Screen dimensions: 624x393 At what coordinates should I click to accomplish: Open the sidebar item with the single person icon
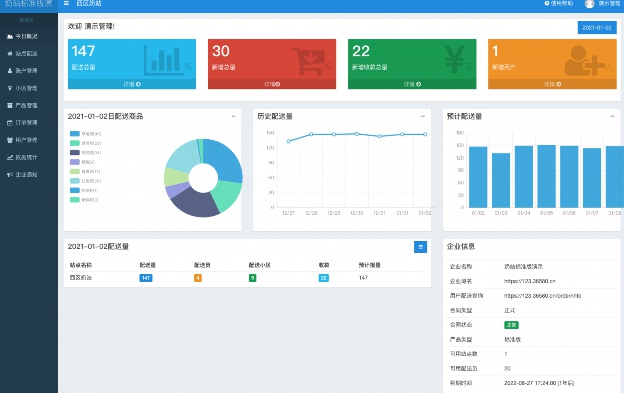[x=29, y=70]
